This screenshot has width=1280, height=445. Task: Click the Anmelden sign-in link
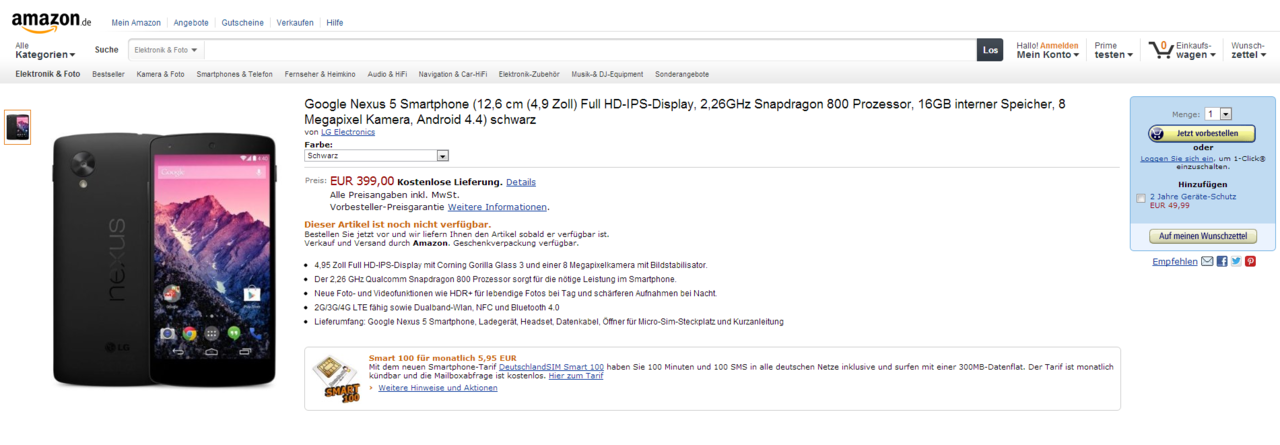click(1059, 45)
